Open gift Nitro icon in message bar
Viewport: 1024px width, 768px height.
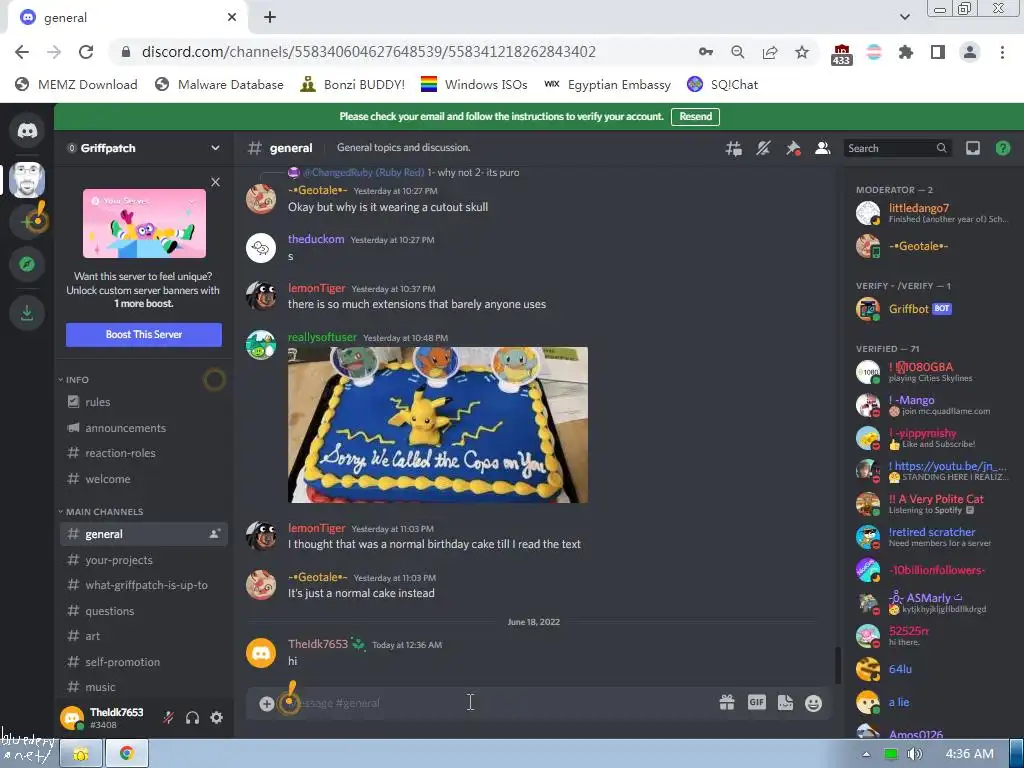(x=727, y=703)
